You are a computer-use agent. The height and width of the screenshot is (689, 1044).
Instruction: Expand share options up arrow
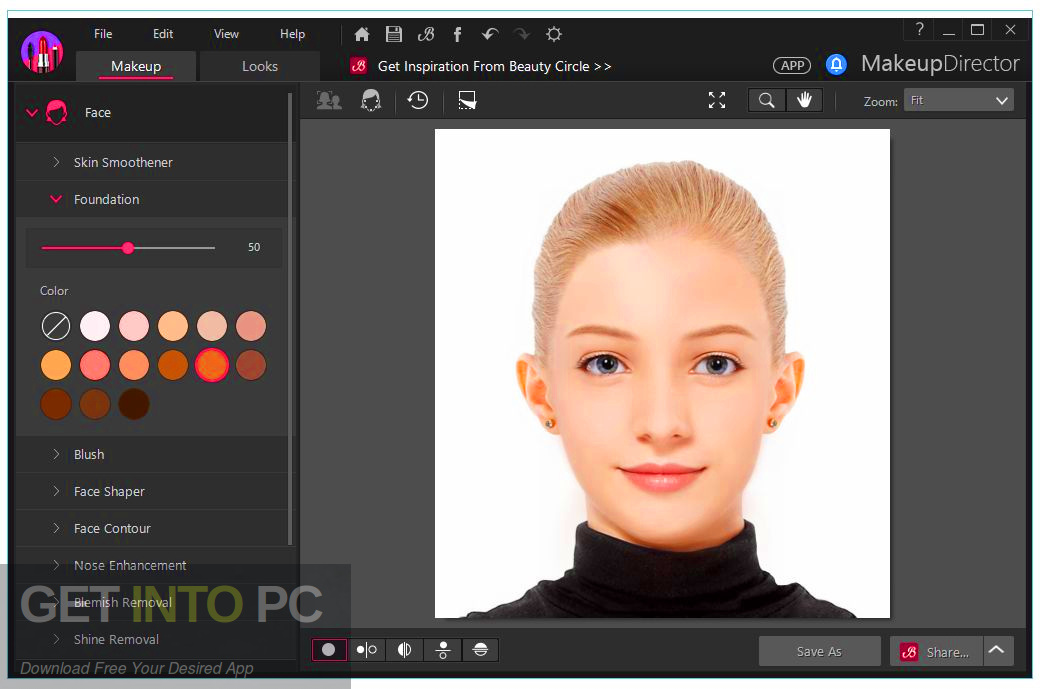pos(997,651)
